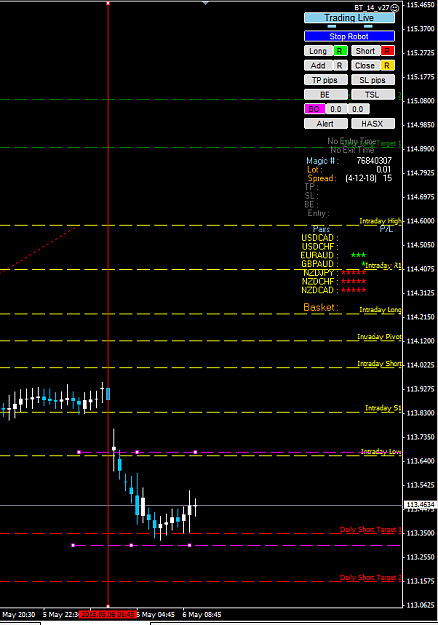This screenshot has height=625, width=438.
Task: Toggle the Trading Live button
Action: (x=349, y=18)
